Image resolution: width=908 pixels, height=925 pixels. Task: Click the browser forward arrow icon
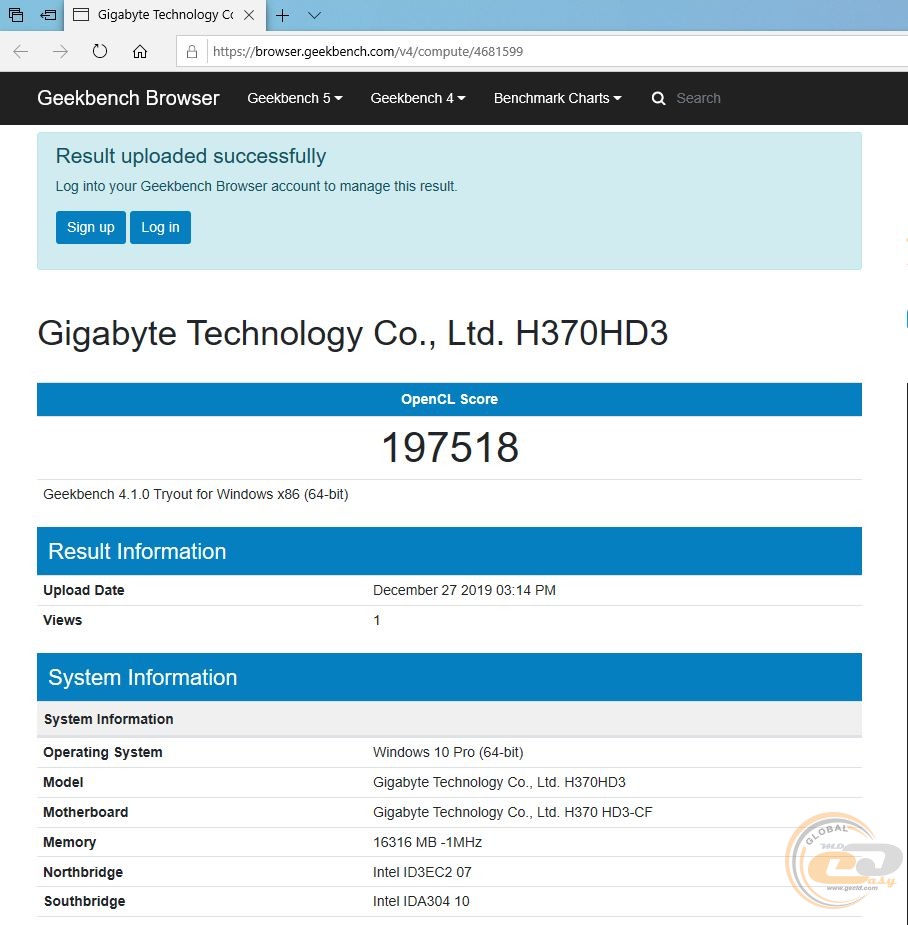pyautogui.click(x=60, y=51)
